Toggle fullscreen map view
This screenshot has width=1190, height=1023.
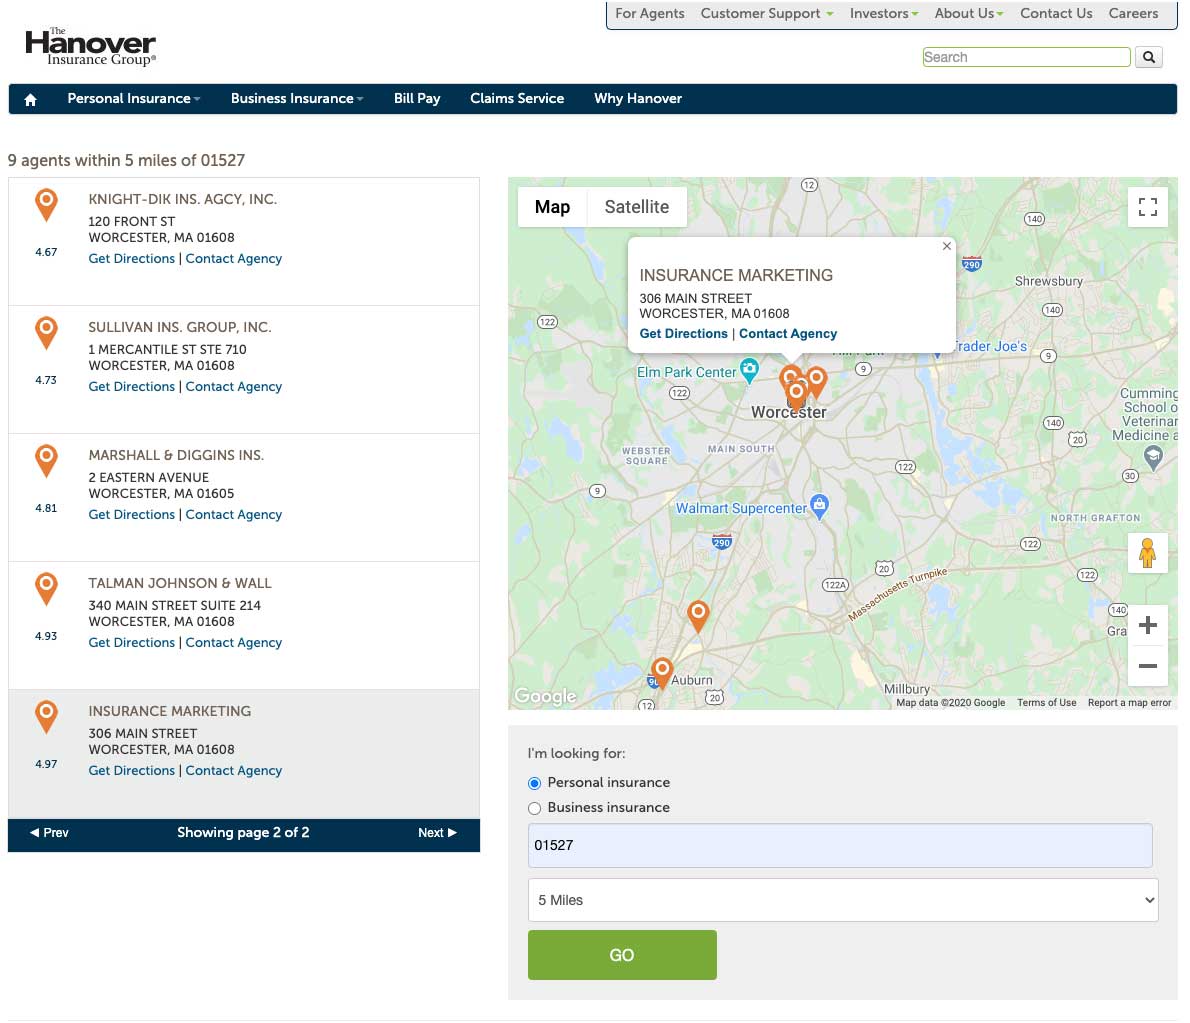(x=1148, y=207)
